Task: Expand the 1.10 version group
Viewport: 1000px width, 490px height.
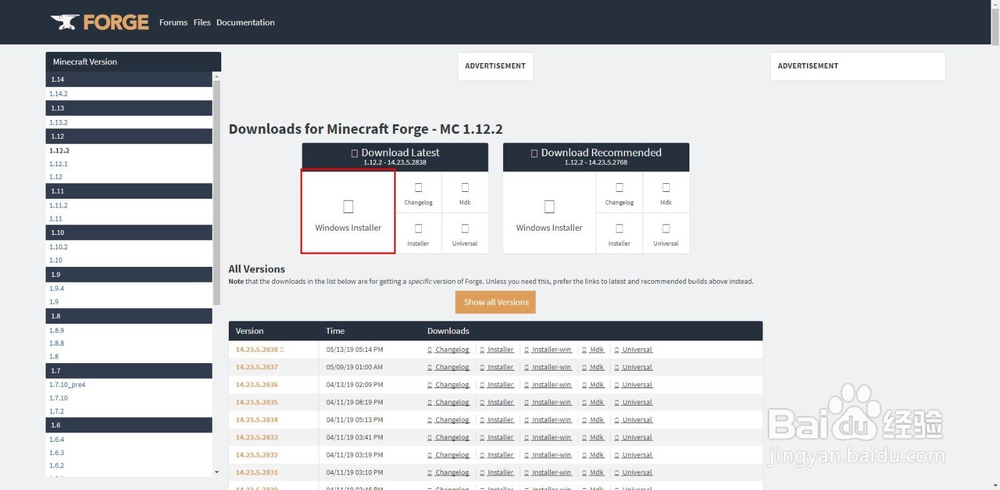Action: pos(129,232)
